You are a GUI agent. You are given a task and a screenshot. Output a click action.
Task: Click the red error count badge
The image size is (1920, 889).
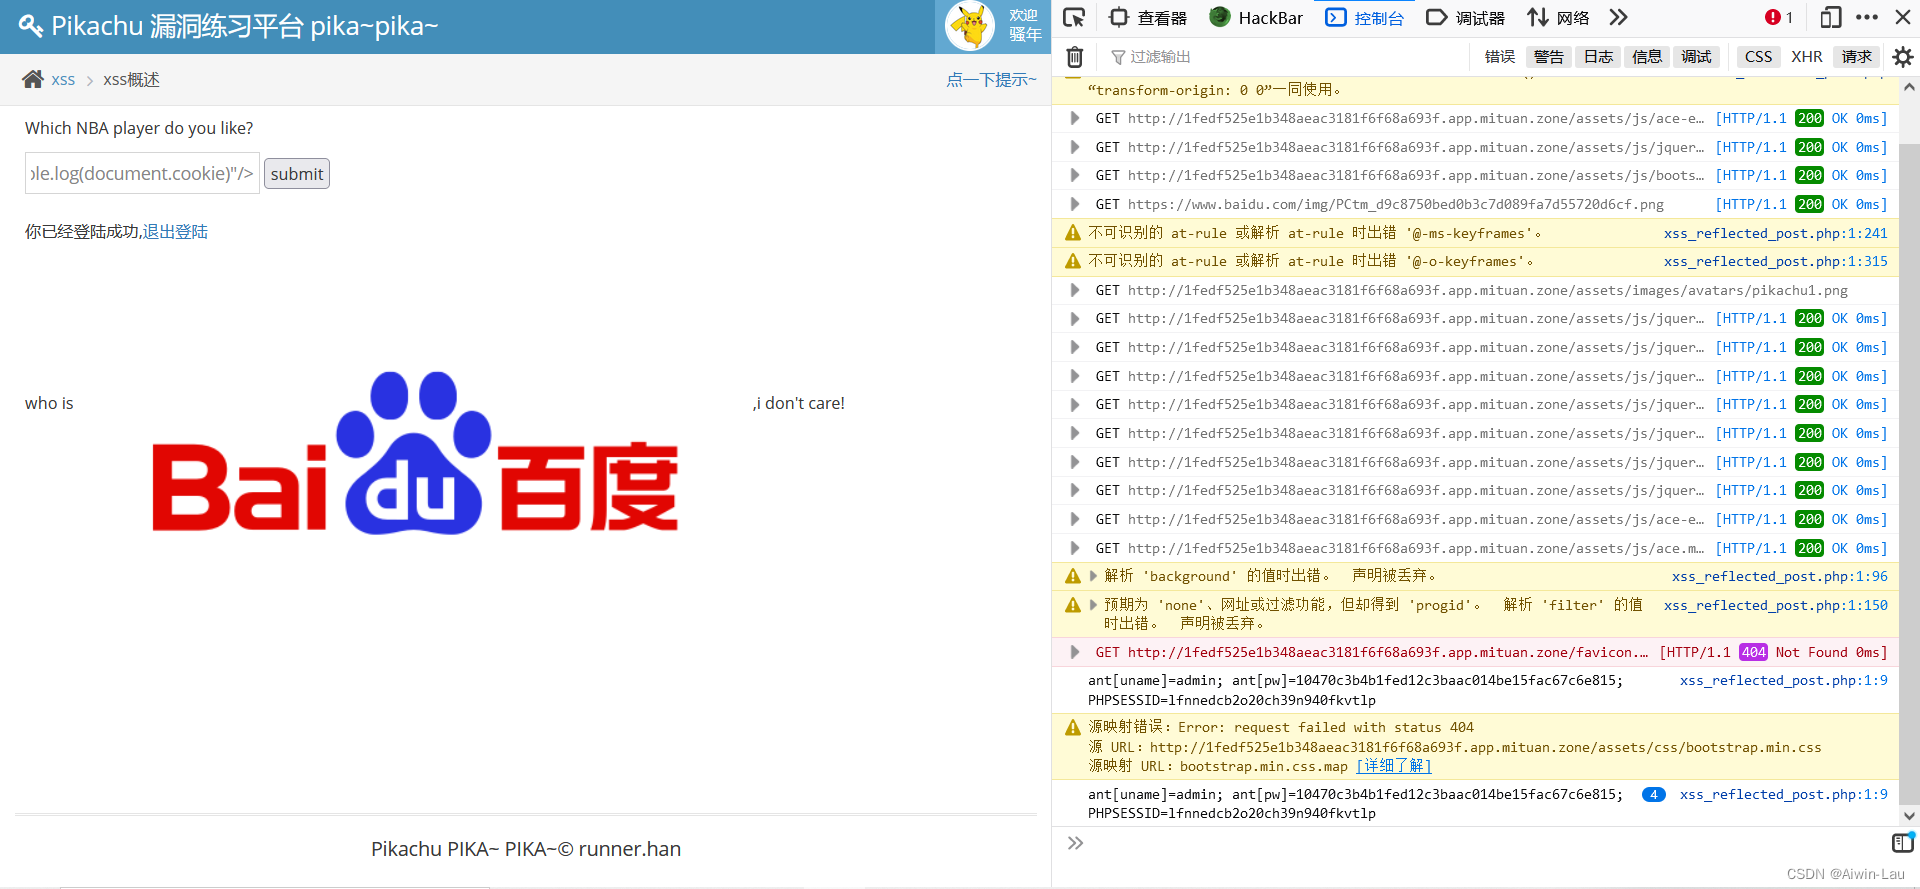click(x=1779, y=17)
